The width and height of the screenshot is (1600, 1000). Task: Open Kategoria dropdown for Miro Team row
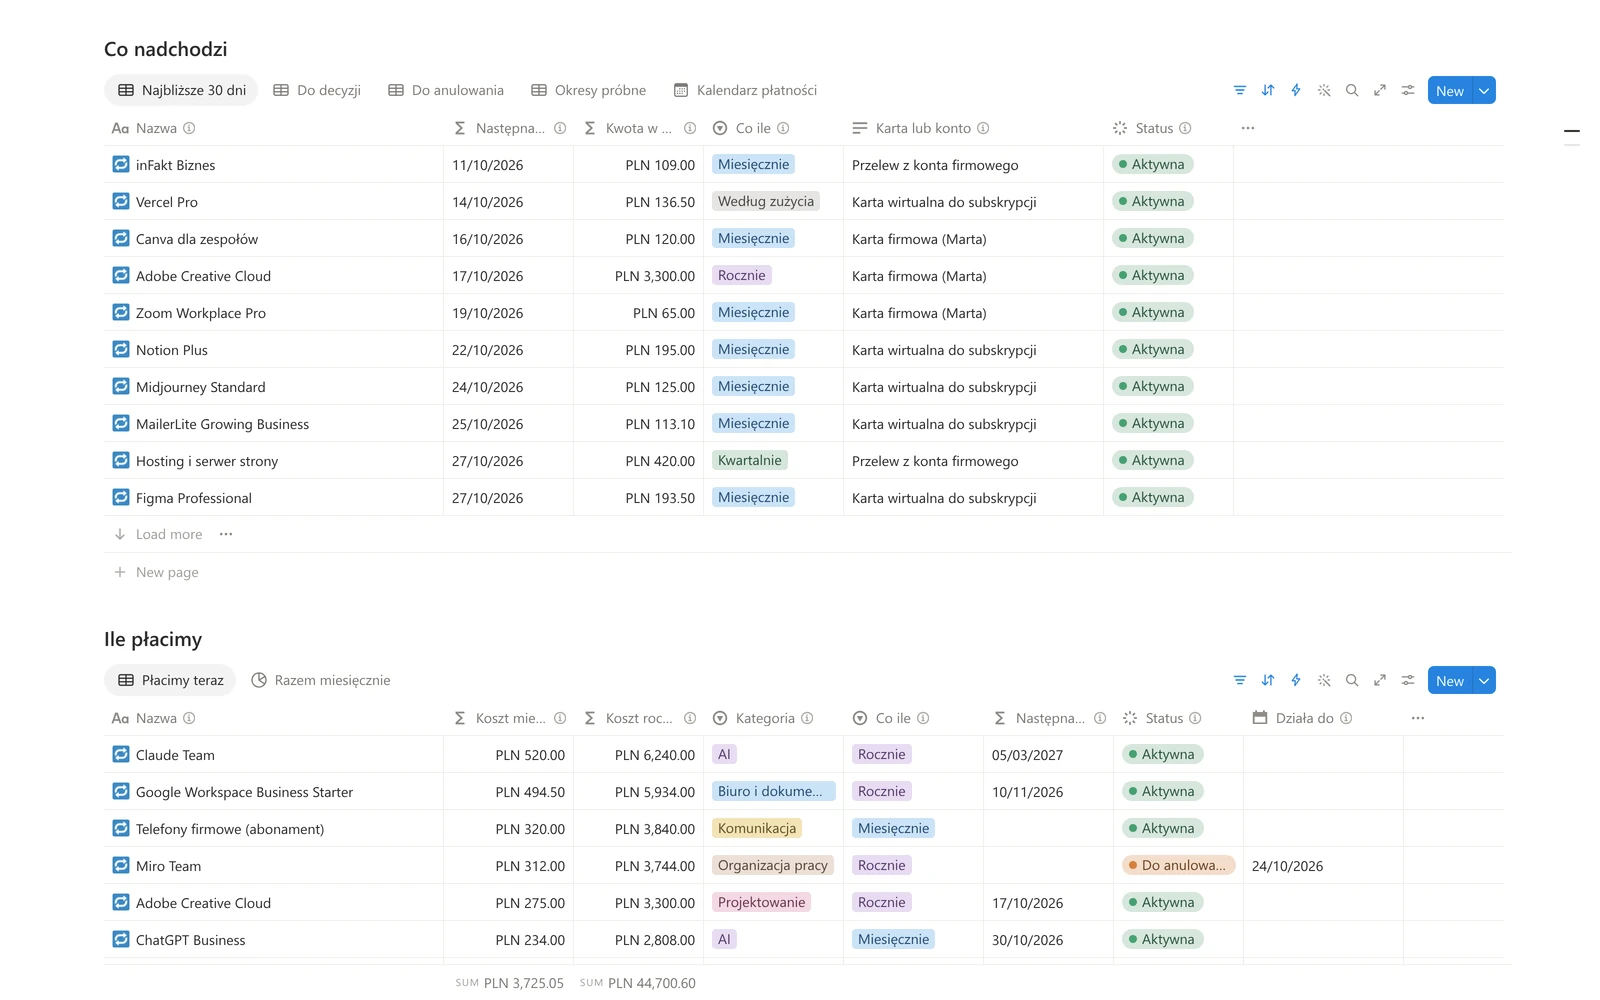click(x=773, y=865)
